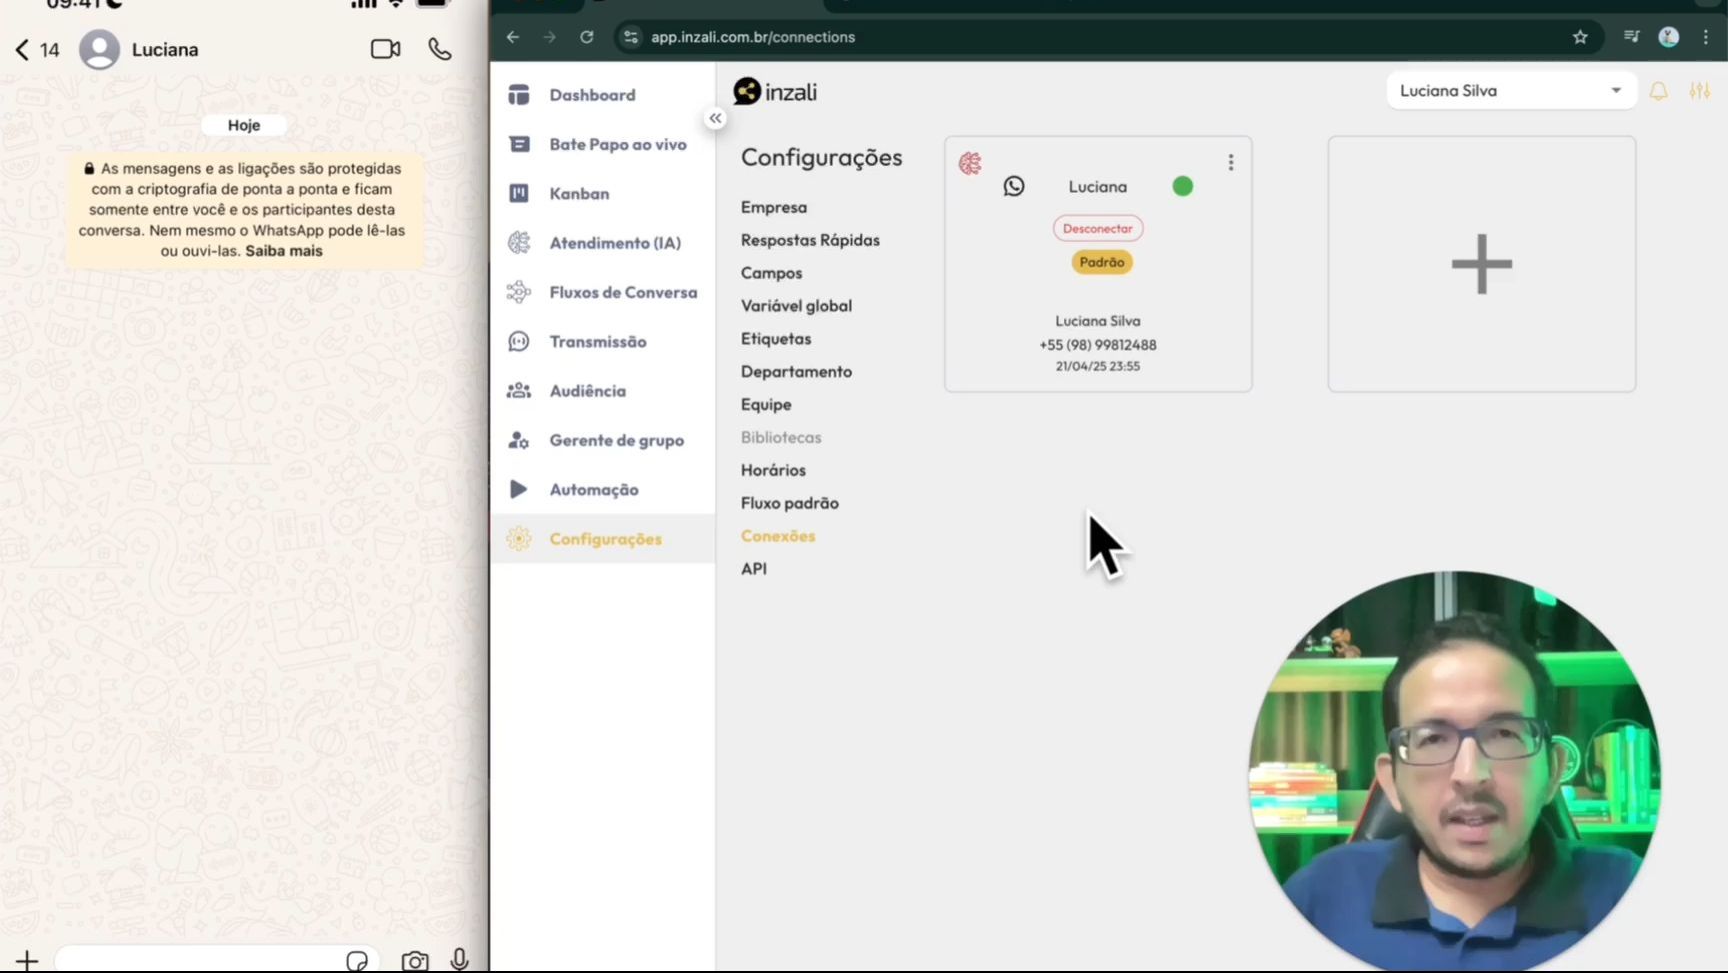Screen dimensions: 1728x973
Task: Open Atendimento (IA) brain icon
Action: click(x=519, y=243)
